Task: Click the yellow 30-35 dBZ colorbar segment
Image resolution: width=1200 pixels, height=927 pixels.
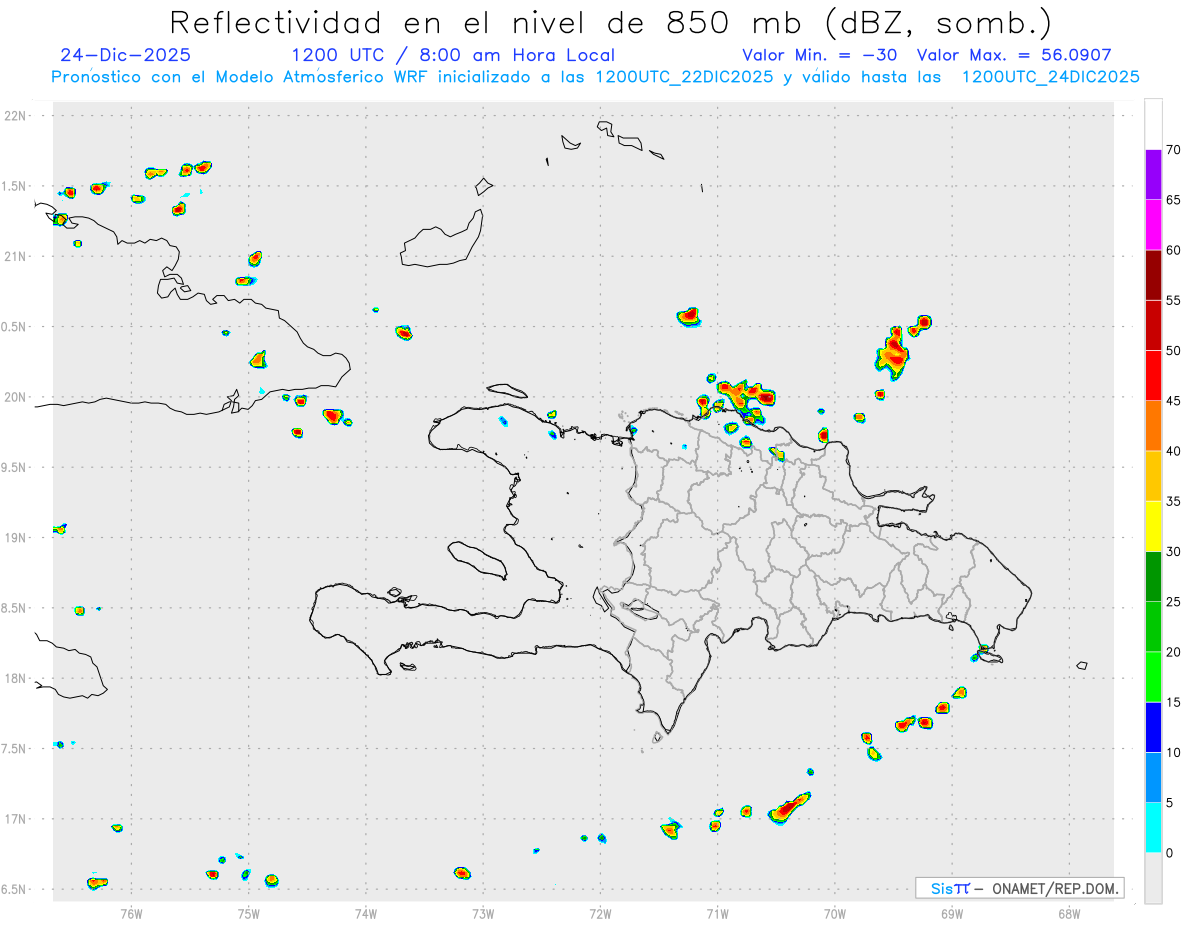Action: 1153,526
